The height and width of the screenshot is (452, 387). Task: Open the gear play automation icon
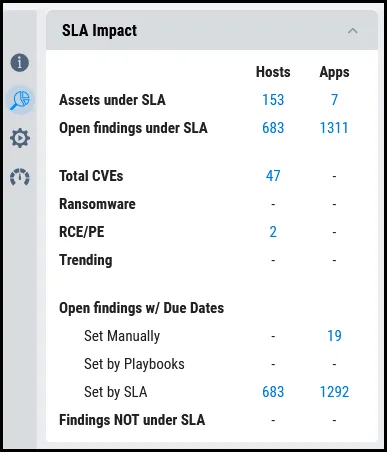pyautogui.click(x=20, y=138)
